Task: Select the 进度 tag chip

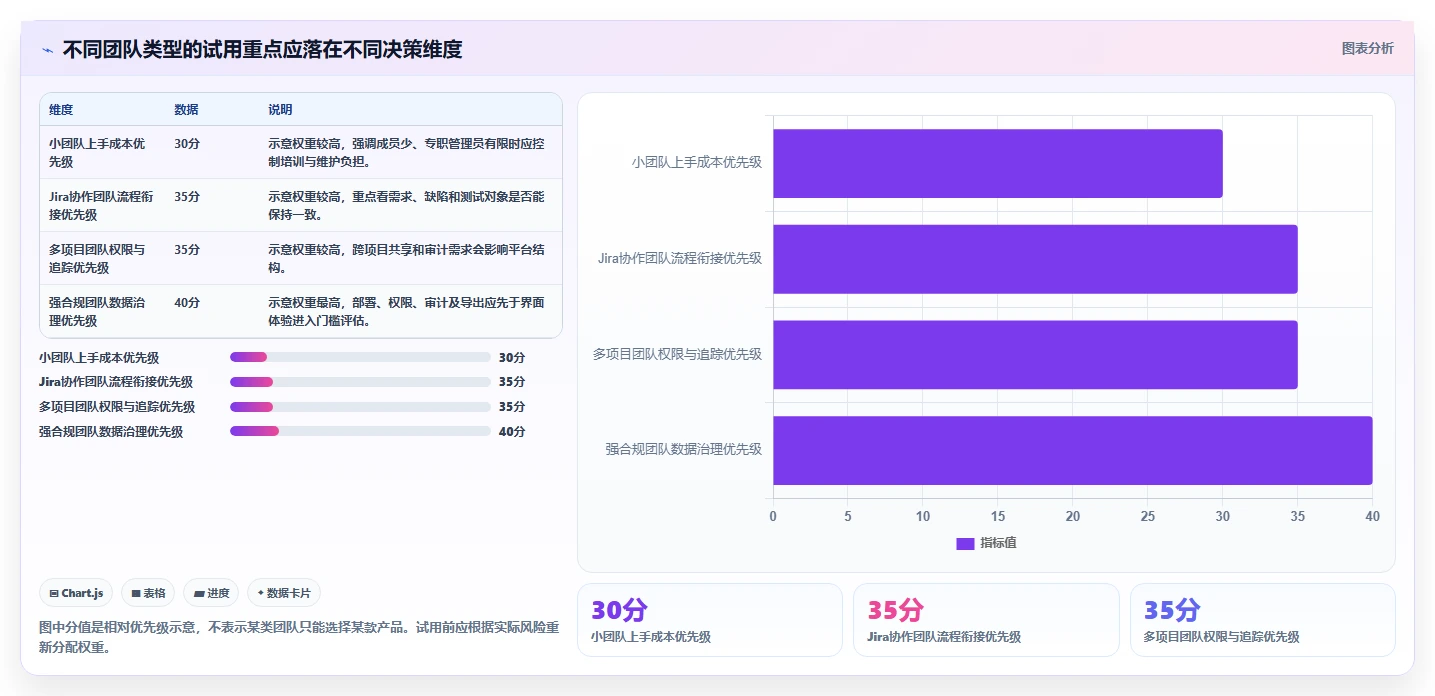Action: [x=211, y=593]
